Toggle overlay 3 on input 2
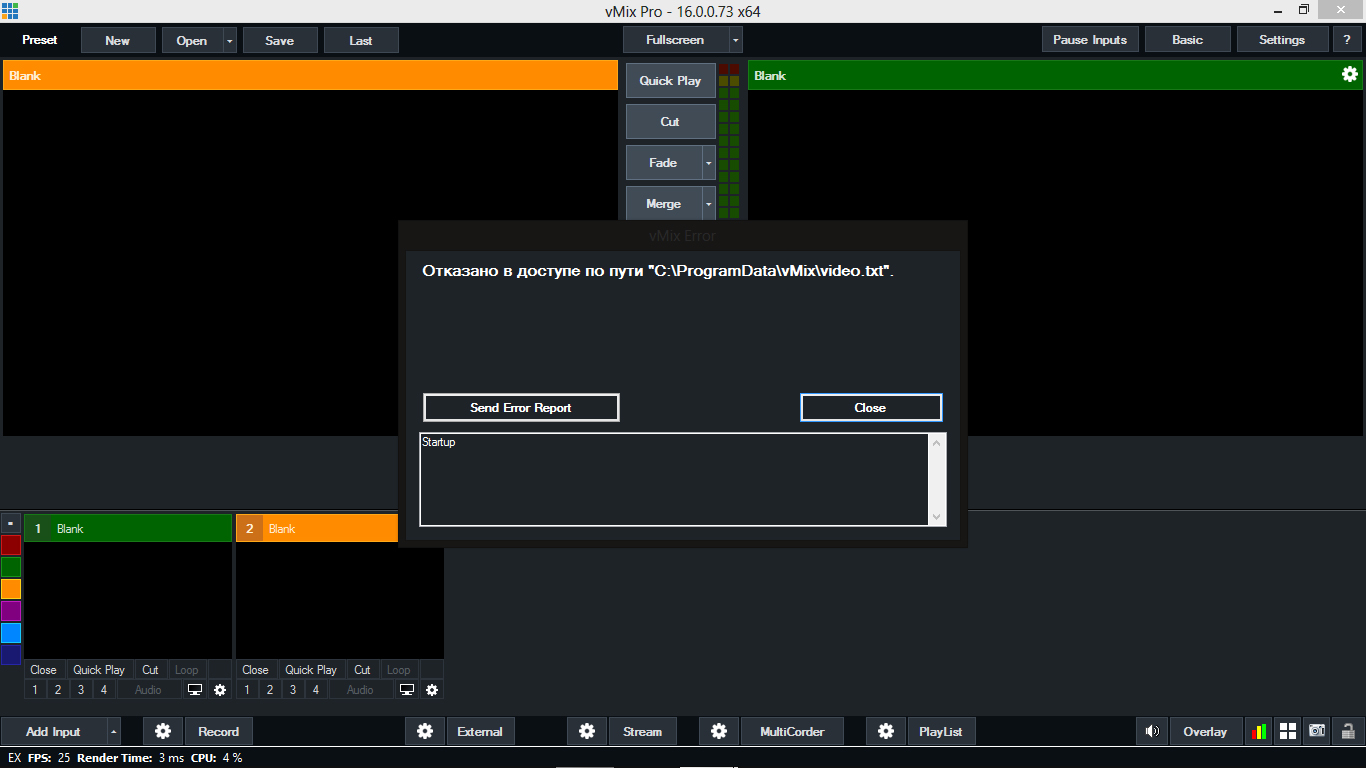Screen dimensions: 1366x768 [293, 690]
